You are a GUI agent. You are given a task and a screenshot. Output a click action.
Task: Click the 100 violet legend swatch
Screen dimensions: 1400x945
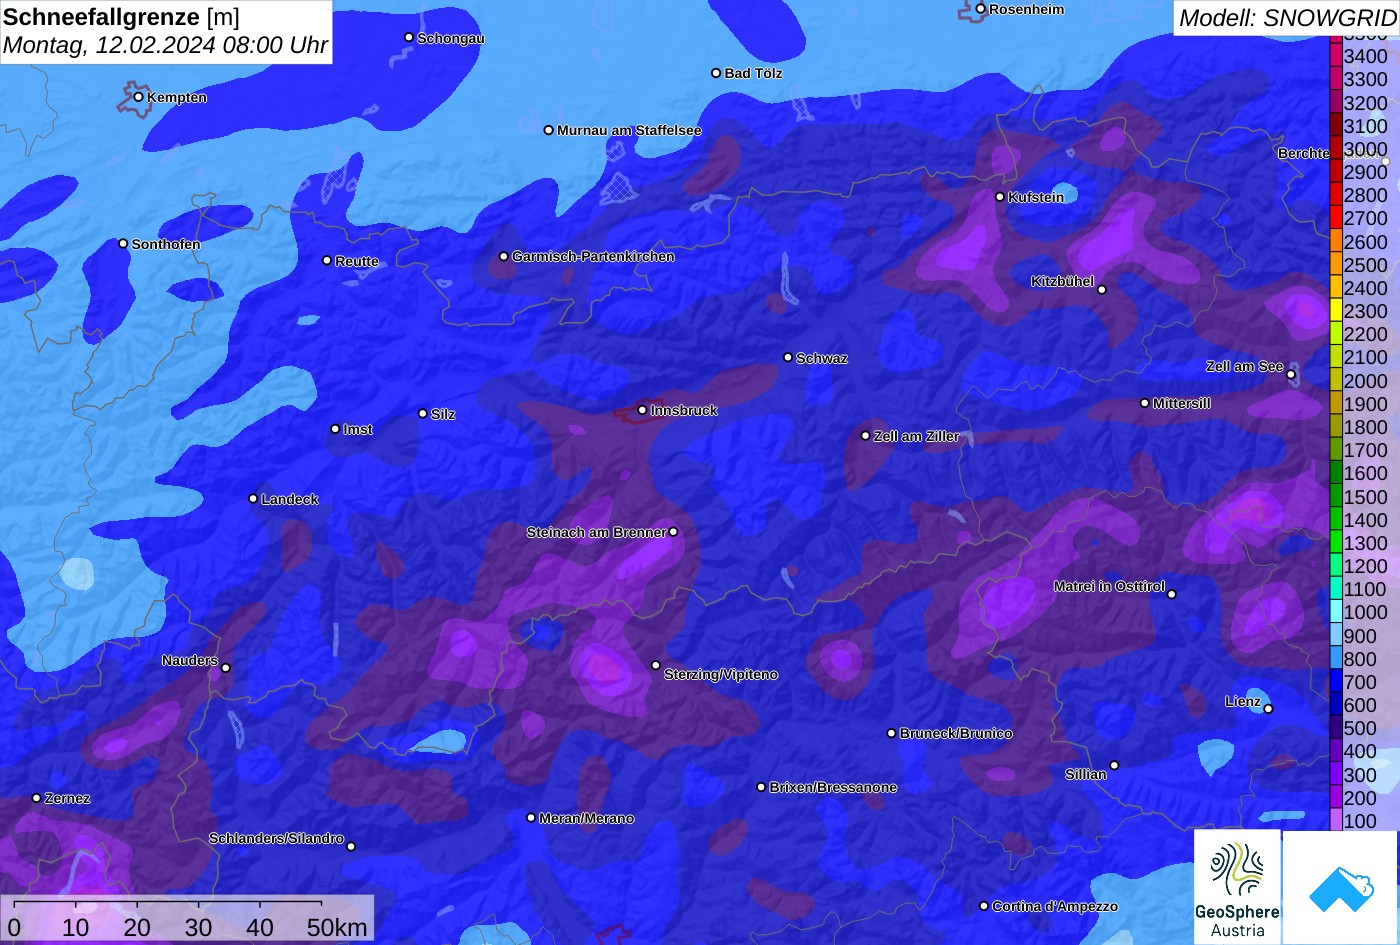[x=1335, y=820]
